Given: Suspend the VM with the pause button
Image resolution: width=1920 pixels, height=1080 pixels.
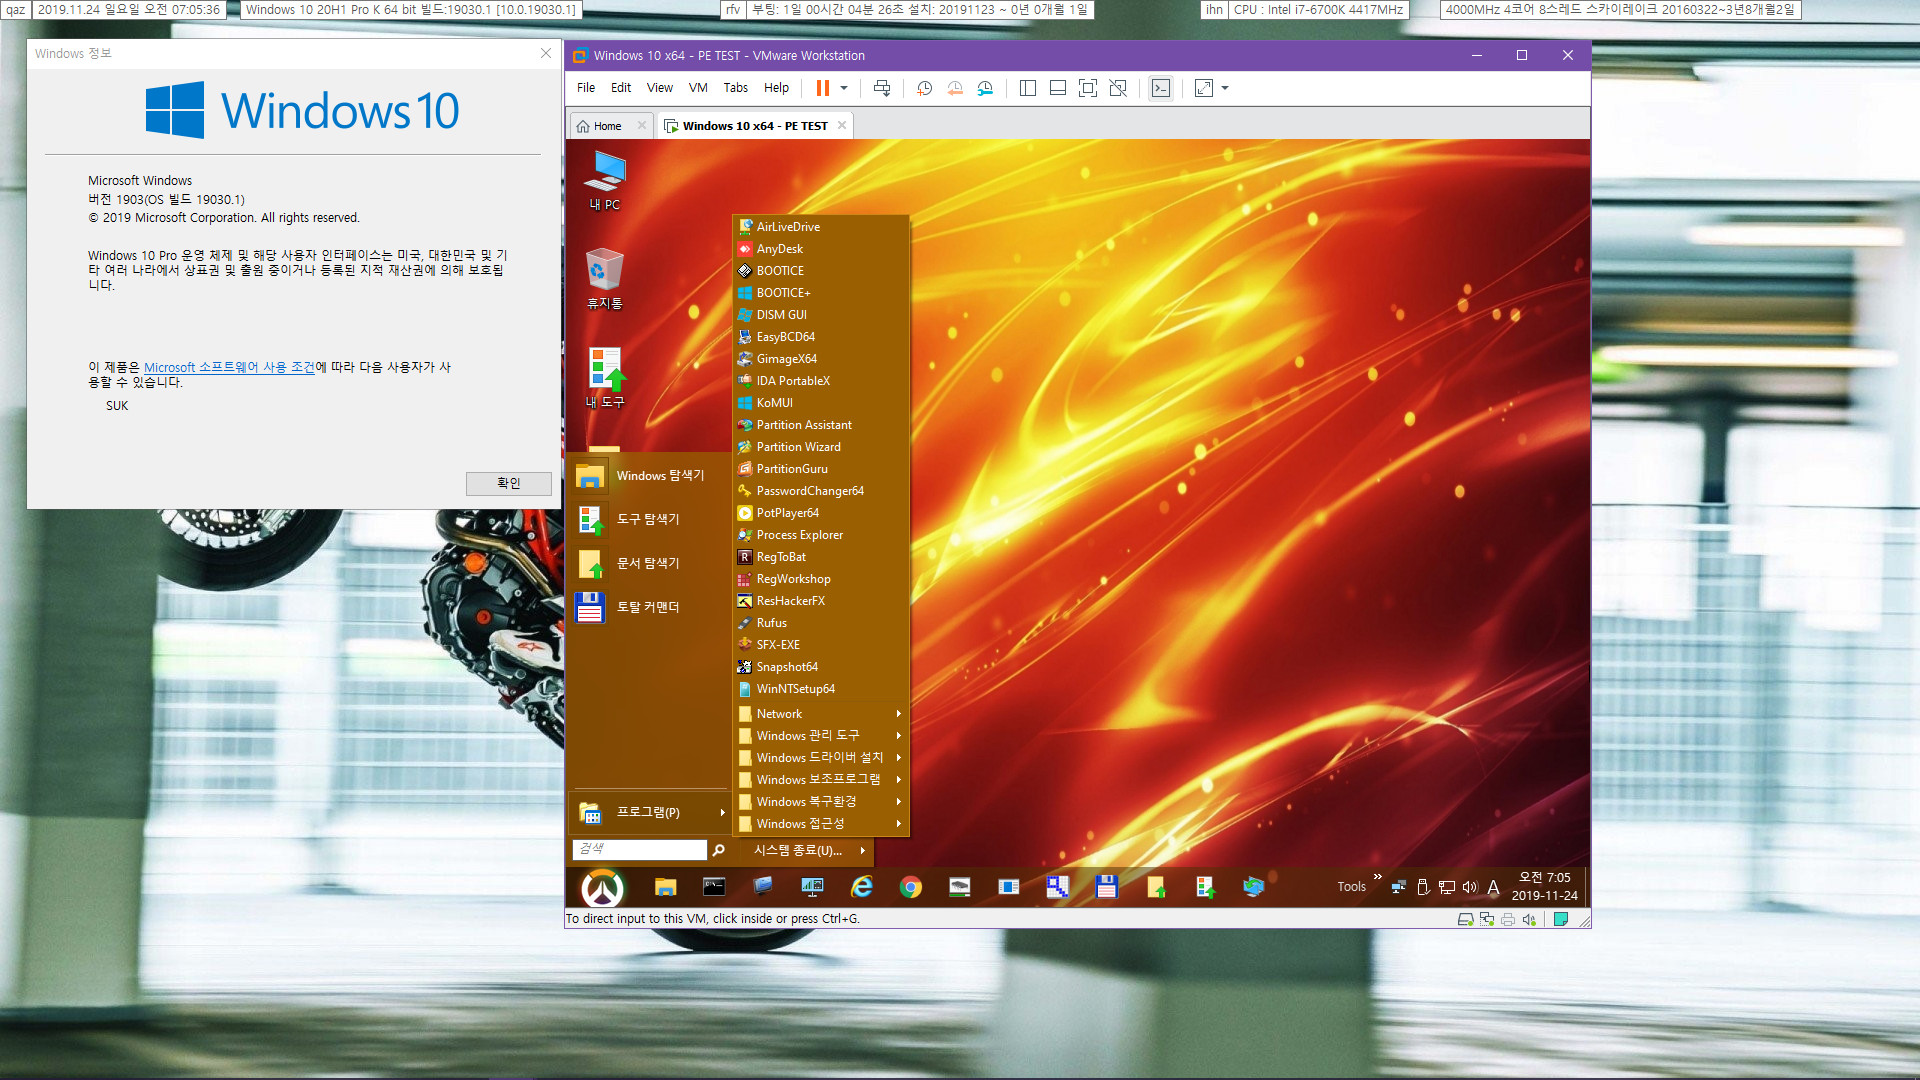Looking at the screenshot, I should tap(822, 88).
